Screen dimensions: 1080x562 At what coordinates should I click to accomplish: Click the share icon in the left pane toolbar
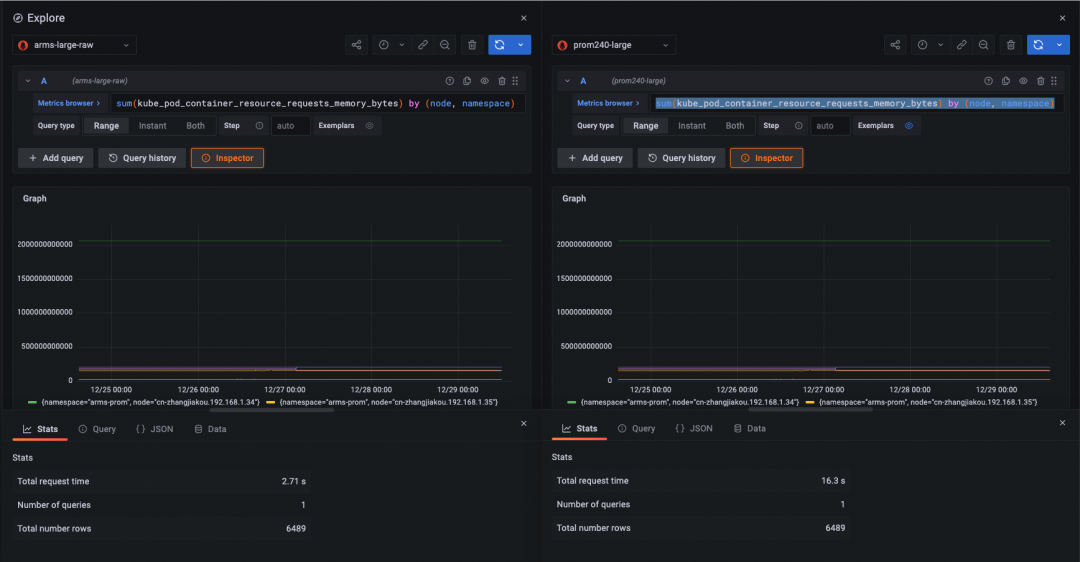click(356, 45)
